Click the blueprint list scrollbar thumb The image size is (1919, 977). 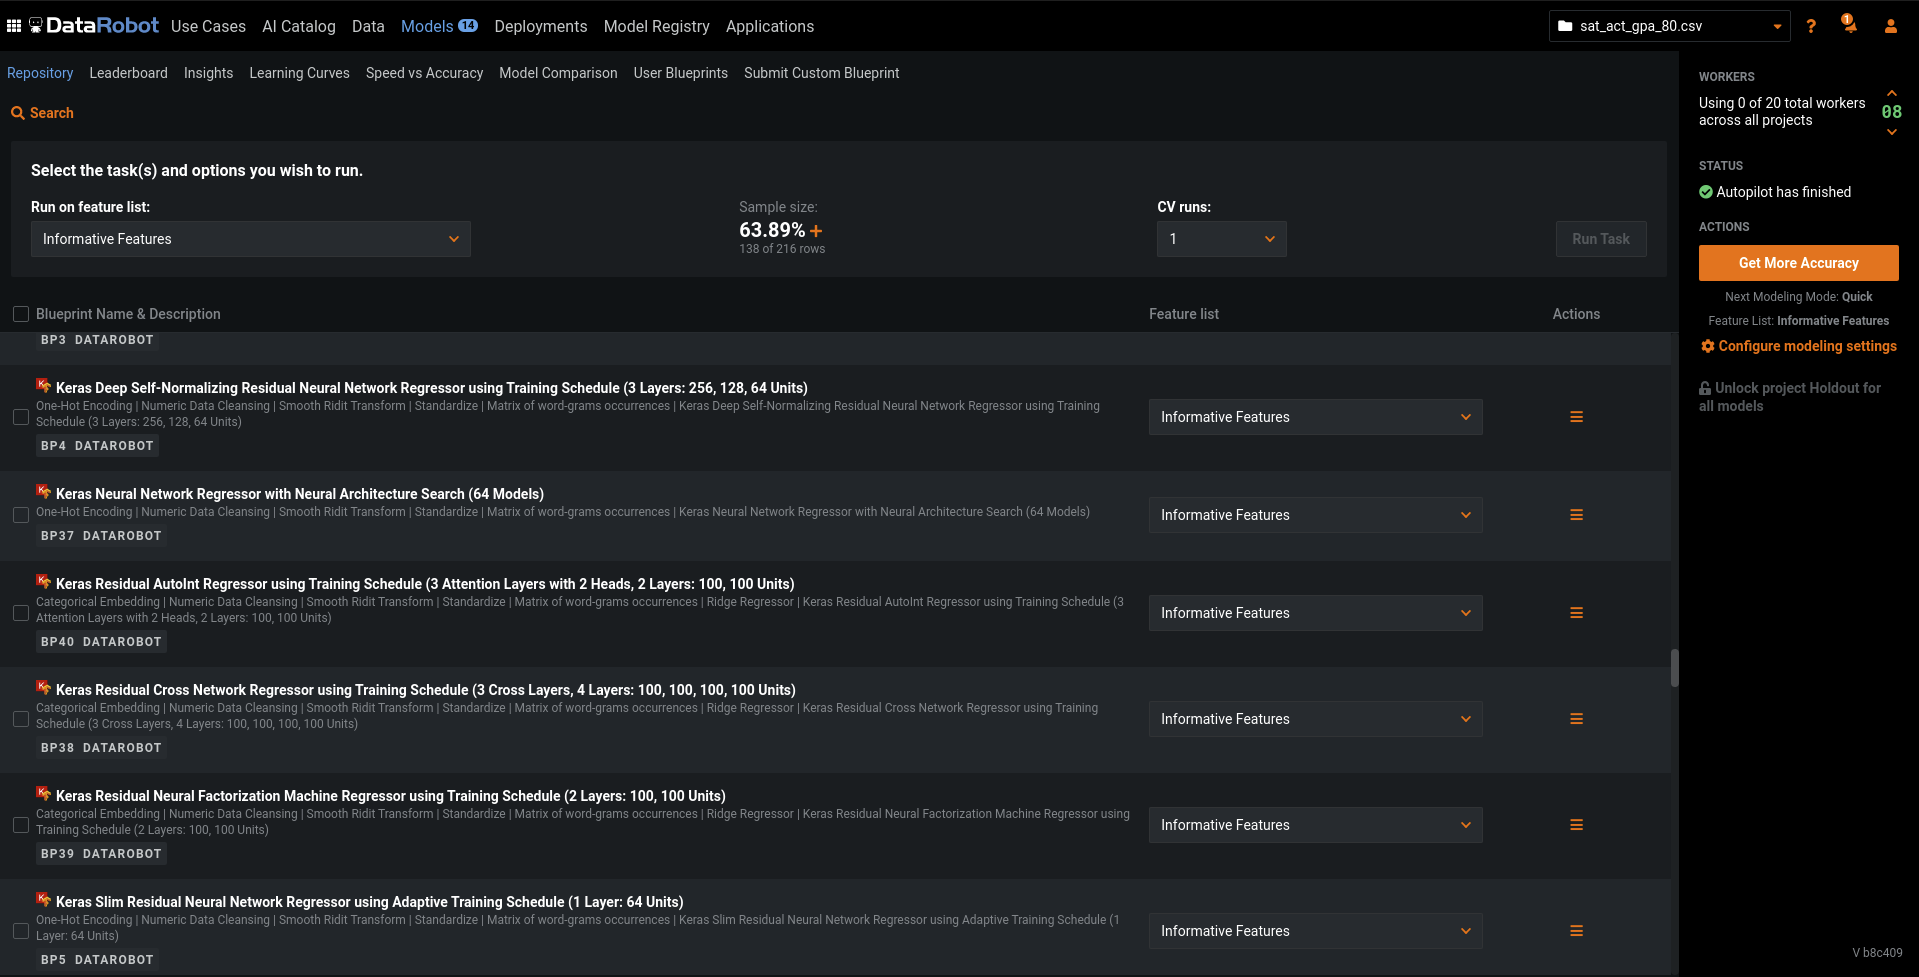[1674, 668]
